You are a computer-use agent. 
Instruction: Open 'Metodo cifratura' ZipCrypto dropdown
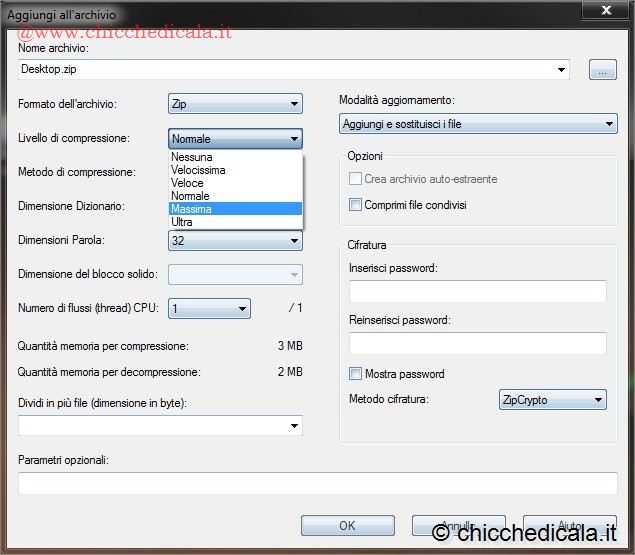coord(552,400)
